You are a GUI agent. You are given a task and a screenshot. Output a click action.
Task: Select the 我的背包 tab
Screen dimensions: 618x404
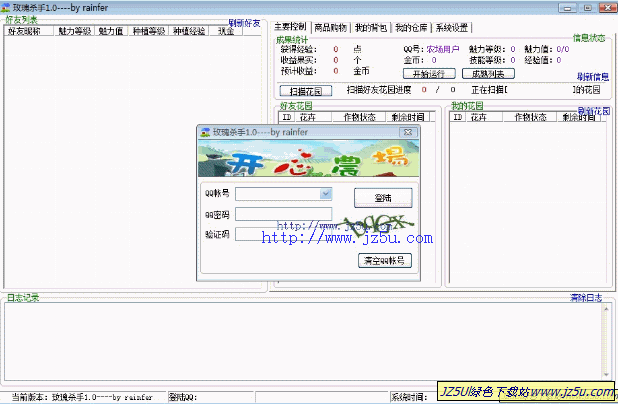(371, 28)
